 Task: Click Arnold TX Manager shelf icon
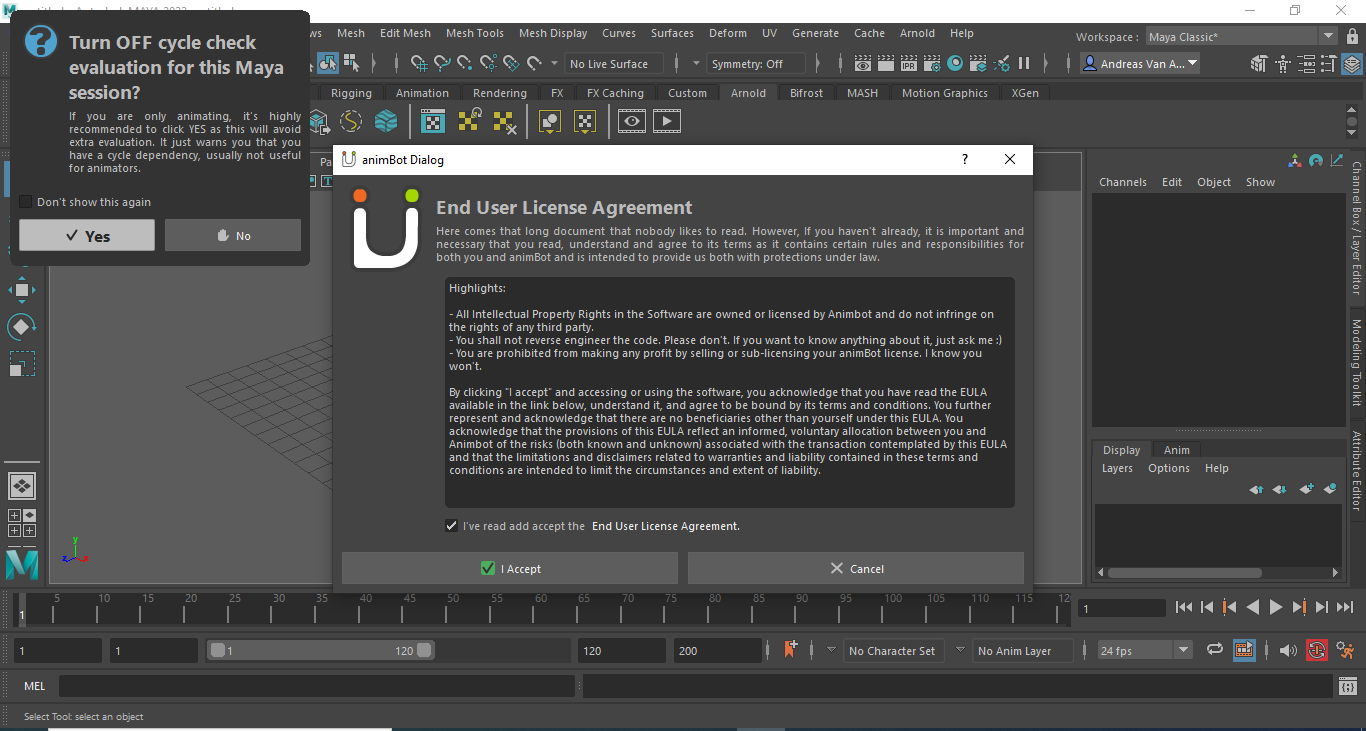tap(433, 122)
